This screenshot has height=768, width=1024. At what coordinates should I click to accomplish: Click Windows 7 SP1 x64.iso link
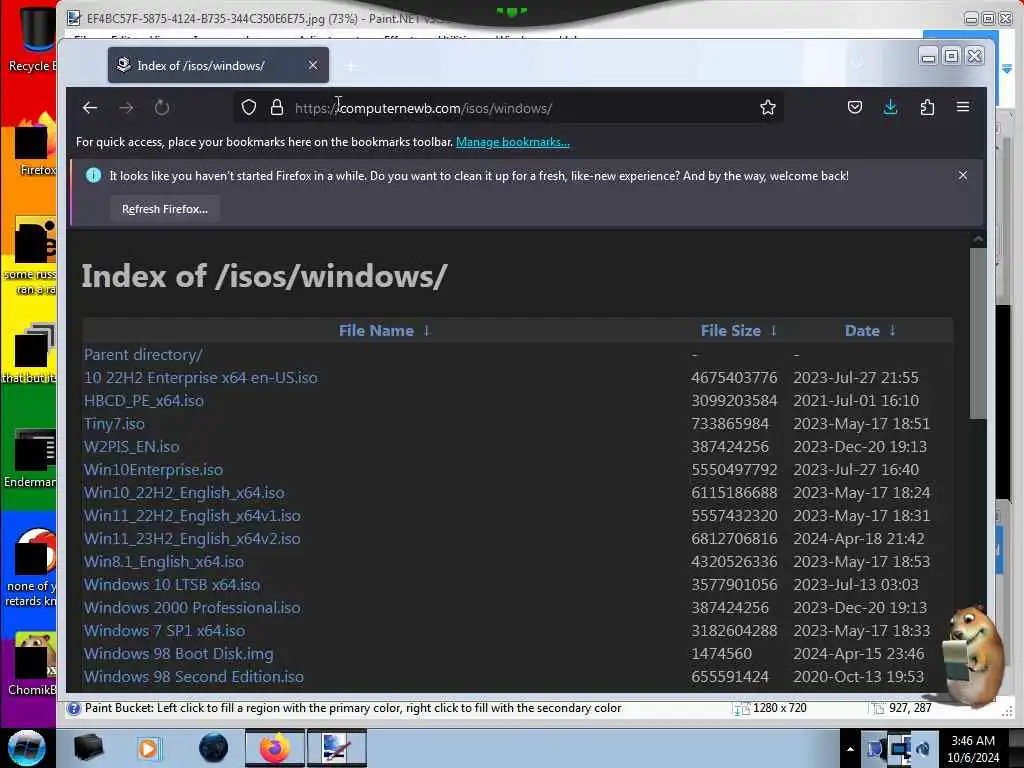click(165, 631)
